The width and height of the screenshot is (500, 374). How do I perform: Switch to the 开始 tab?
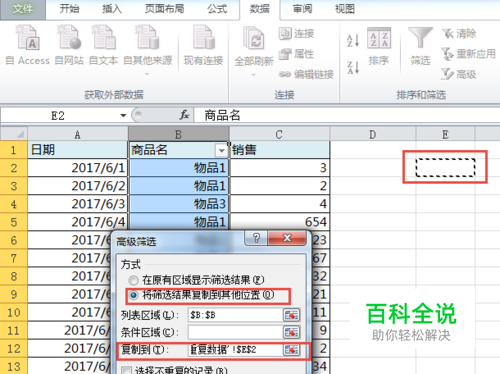(x=69, y=9)
